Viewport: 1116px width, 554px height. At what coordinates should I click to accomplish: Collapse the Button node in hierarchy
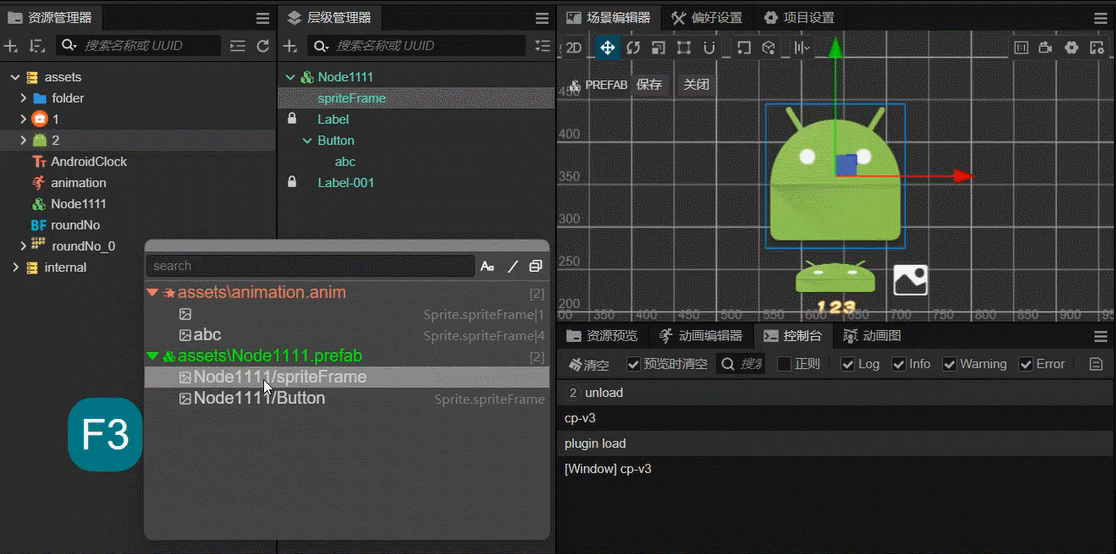(307, 140)
